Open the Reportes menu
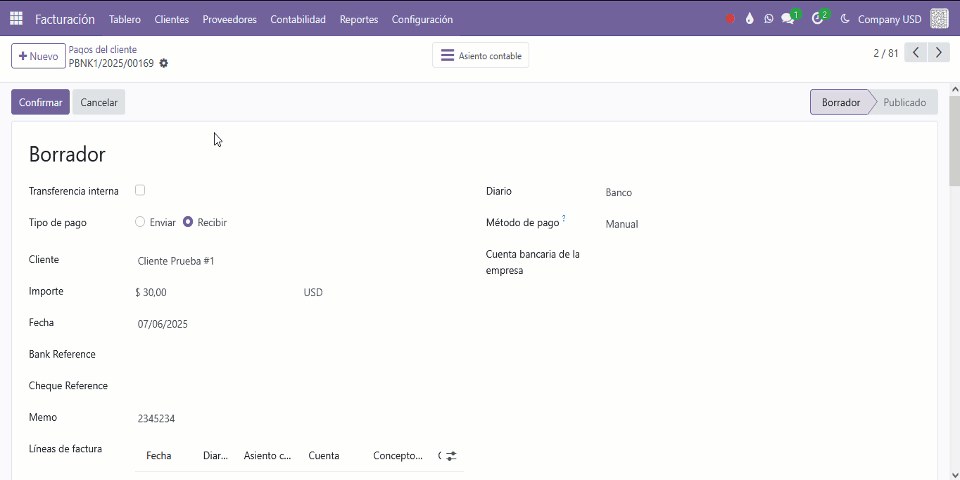 coord(359,19)
